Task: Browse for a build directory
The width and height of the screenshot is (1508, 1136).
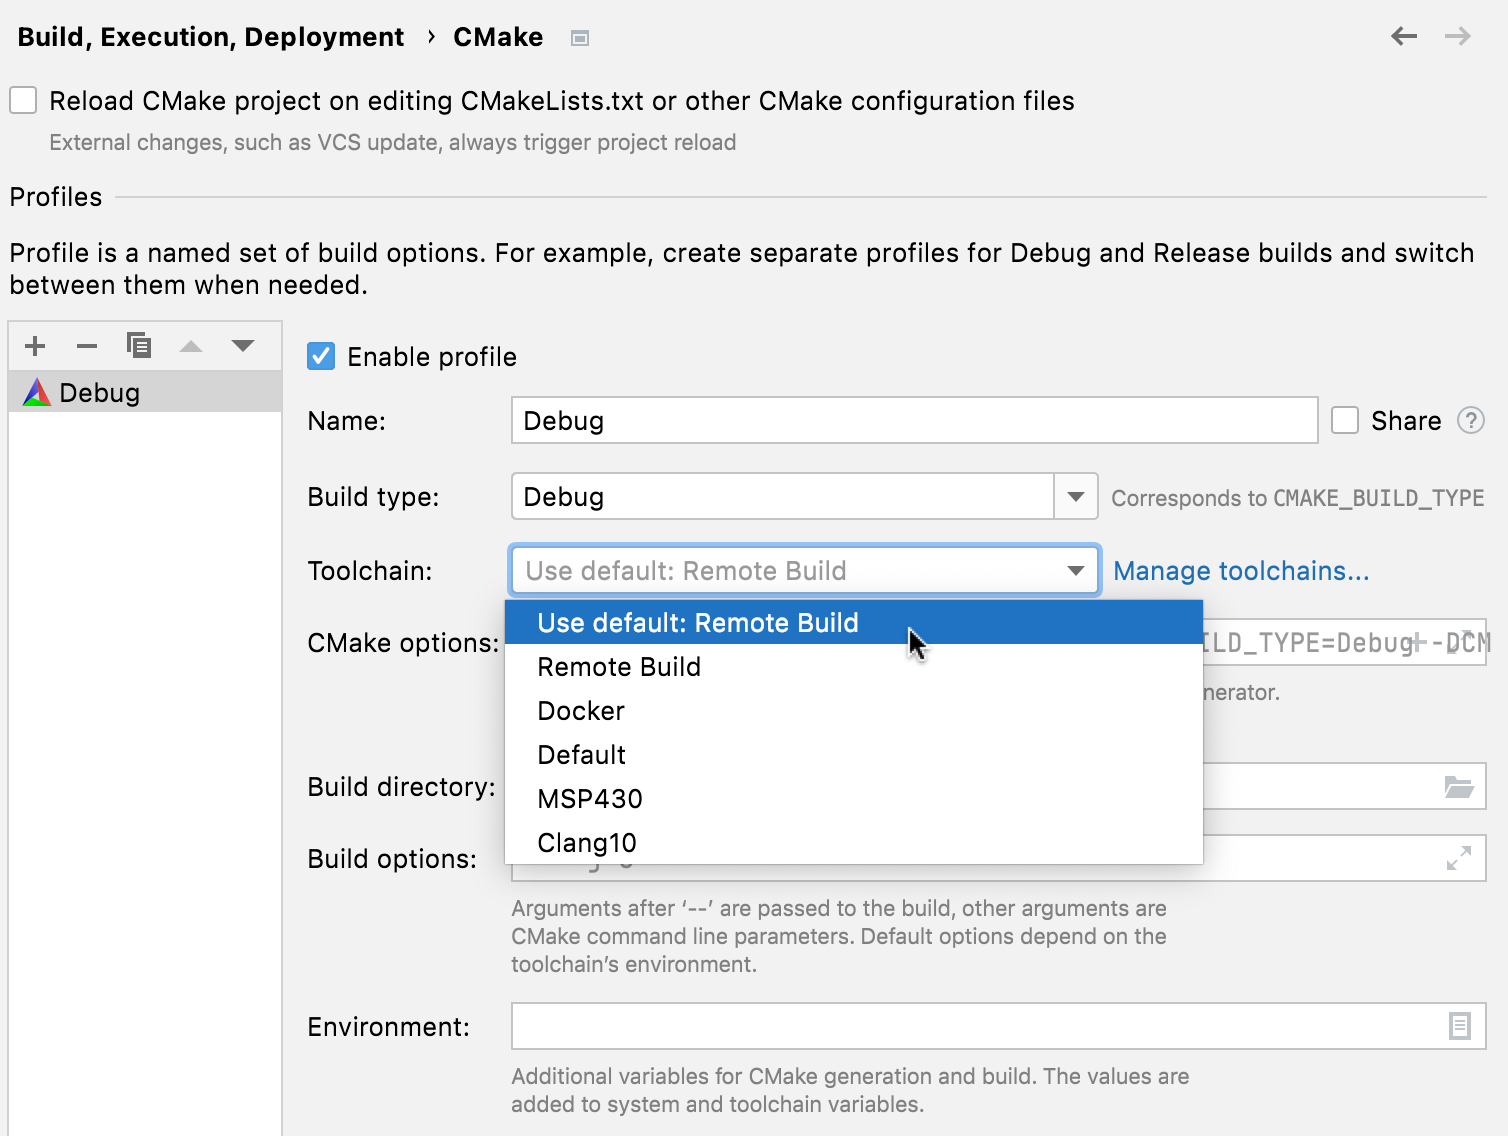Action: [1460, 787]
